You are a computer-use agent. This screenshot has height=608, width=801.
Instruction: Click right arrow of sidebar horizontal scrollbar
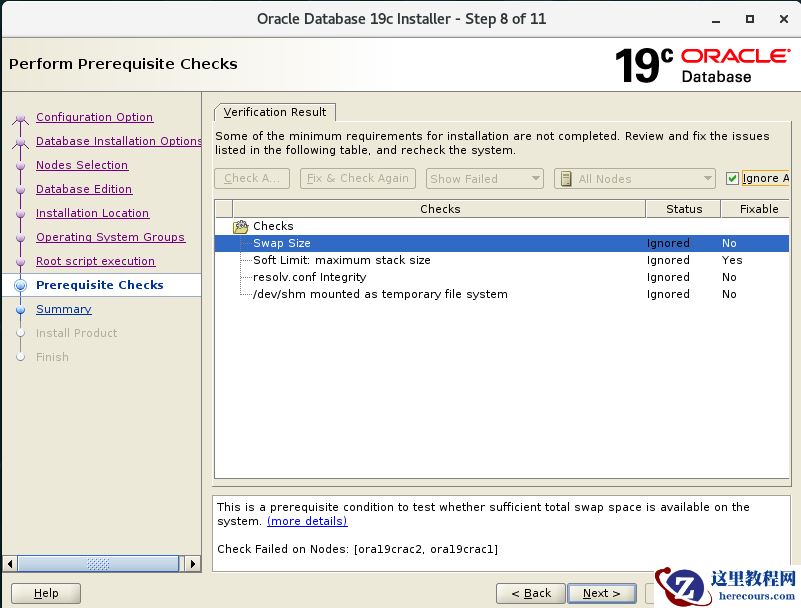(x=193, y=564)
